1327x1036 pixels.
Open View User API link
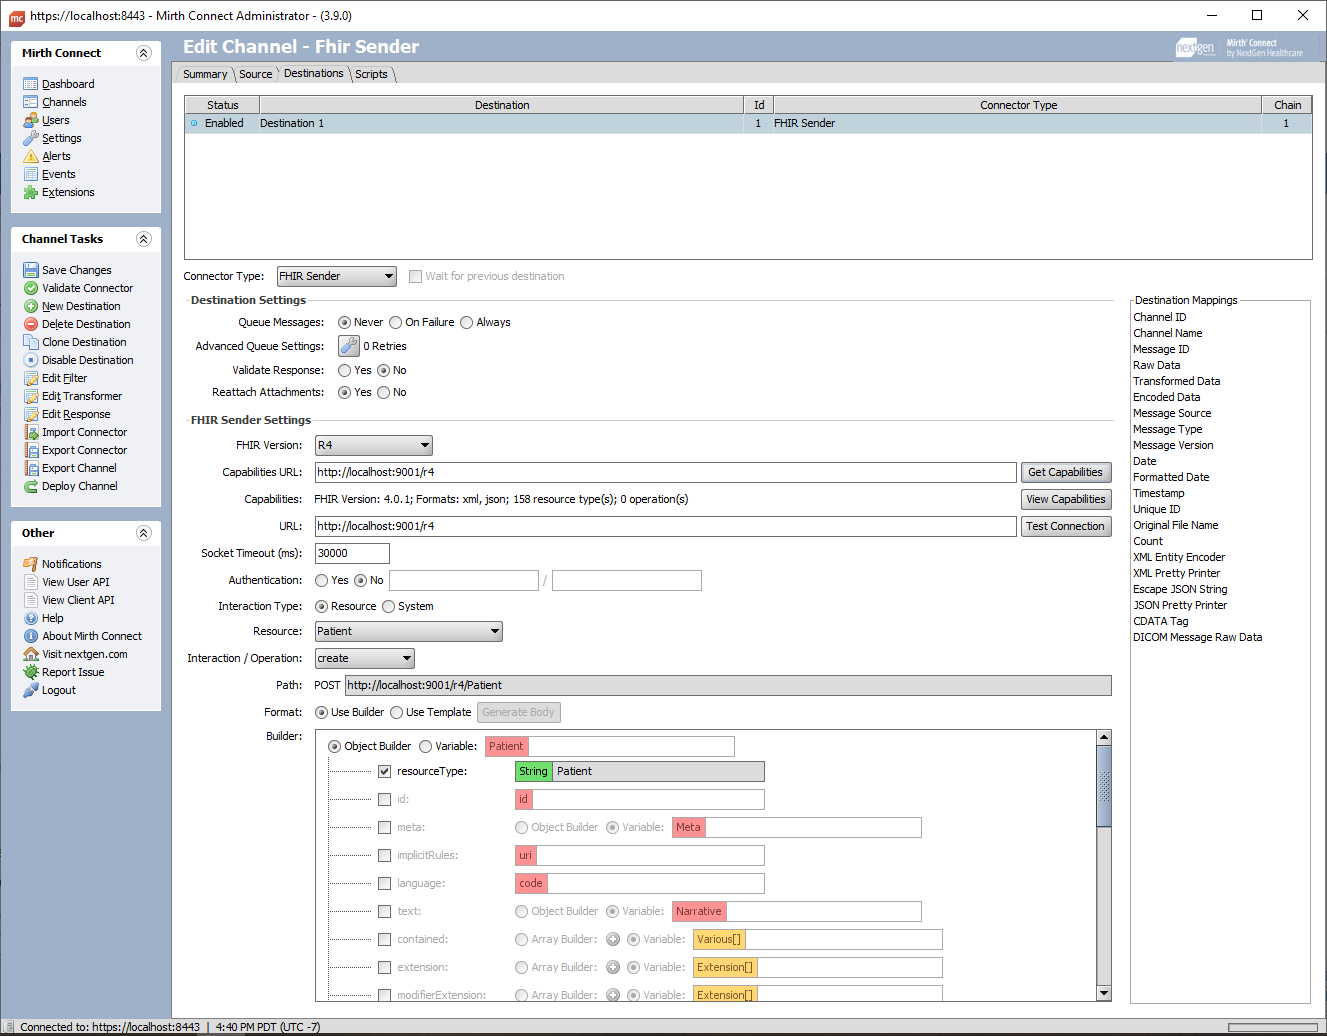[x=76, y=582]
